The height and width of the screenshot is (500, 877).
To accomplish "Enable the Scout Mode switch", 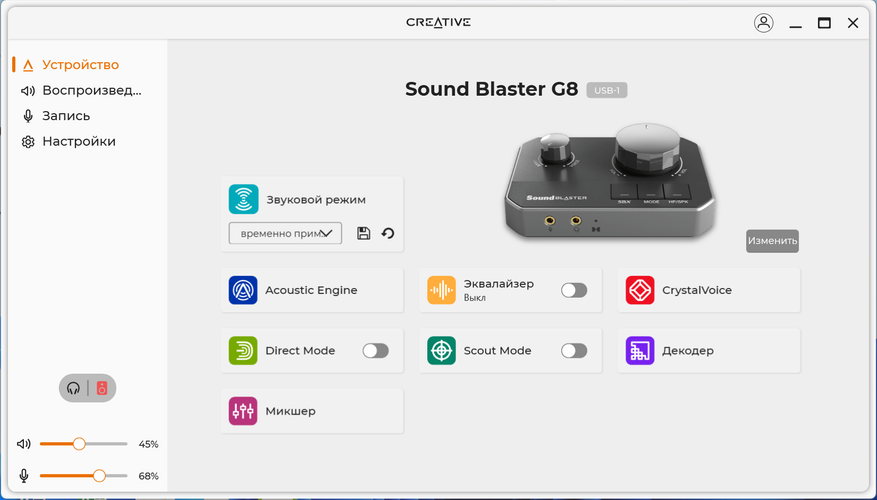I will point(574,351).
